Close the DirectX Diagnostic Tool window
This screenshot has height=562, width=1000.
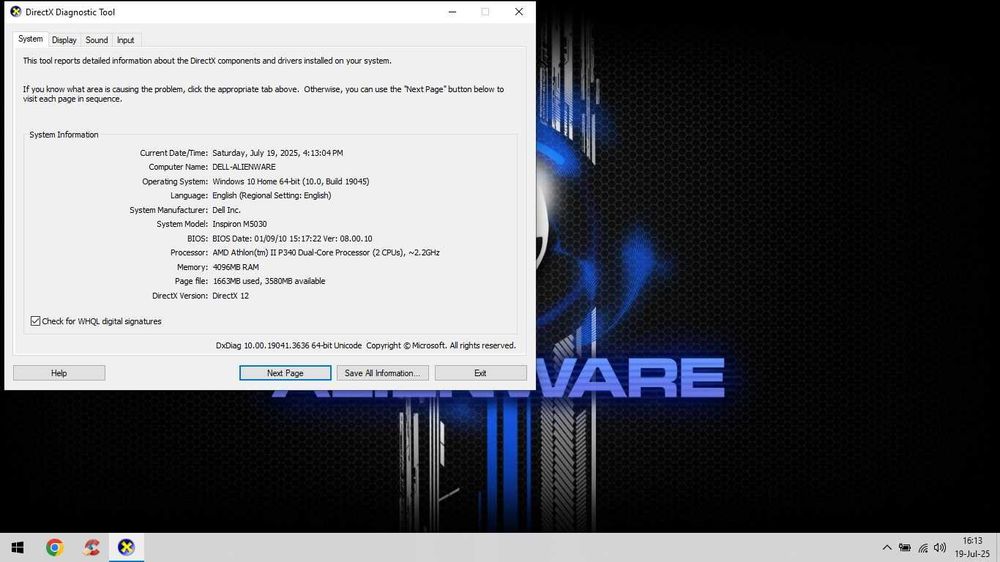[x=518, y=11]
